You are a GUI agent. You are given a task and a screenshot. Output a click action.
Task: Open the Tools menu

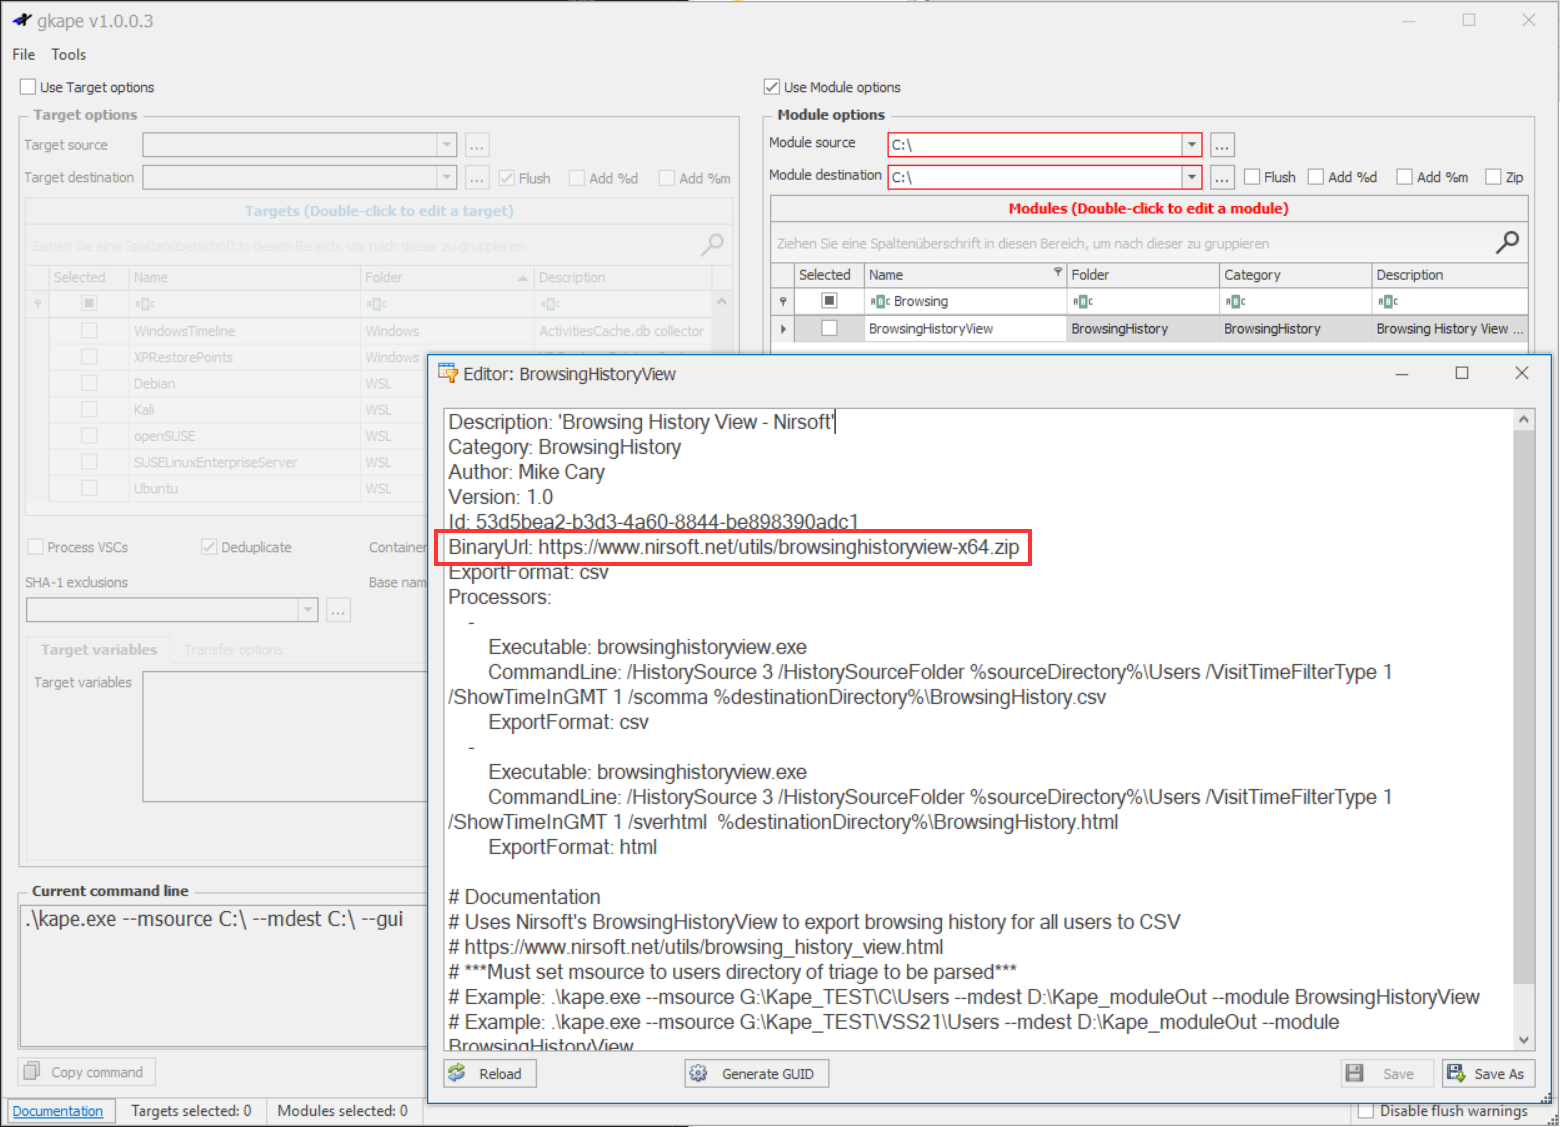[x=69, y=55]
